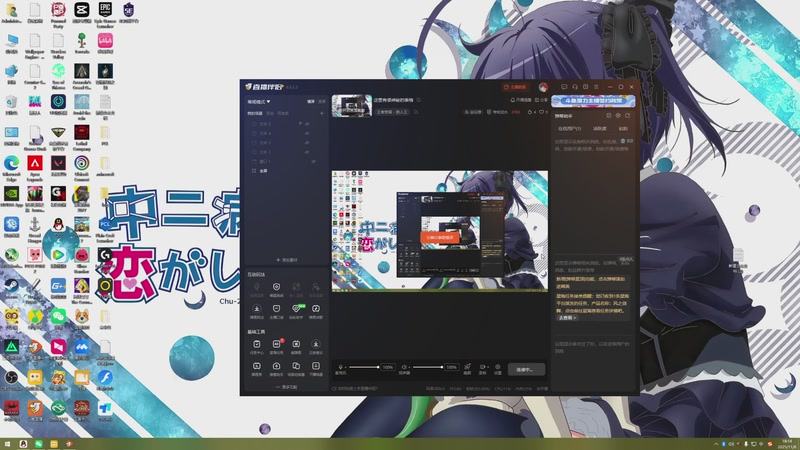Open the Windows Start button
The width and height of the screenshot is (800, 450).
tap(7, 444)
